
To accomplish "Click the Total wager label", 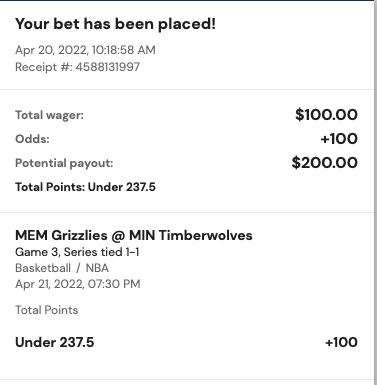I will click(x=49, y=115).
